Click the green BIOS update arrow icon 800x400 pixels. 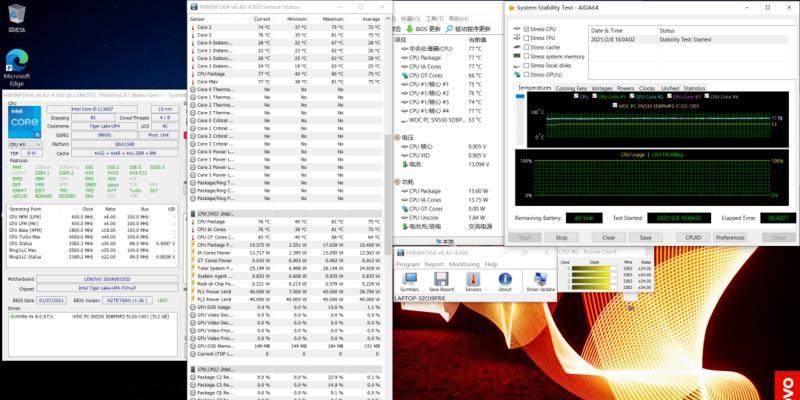[409, 29]
